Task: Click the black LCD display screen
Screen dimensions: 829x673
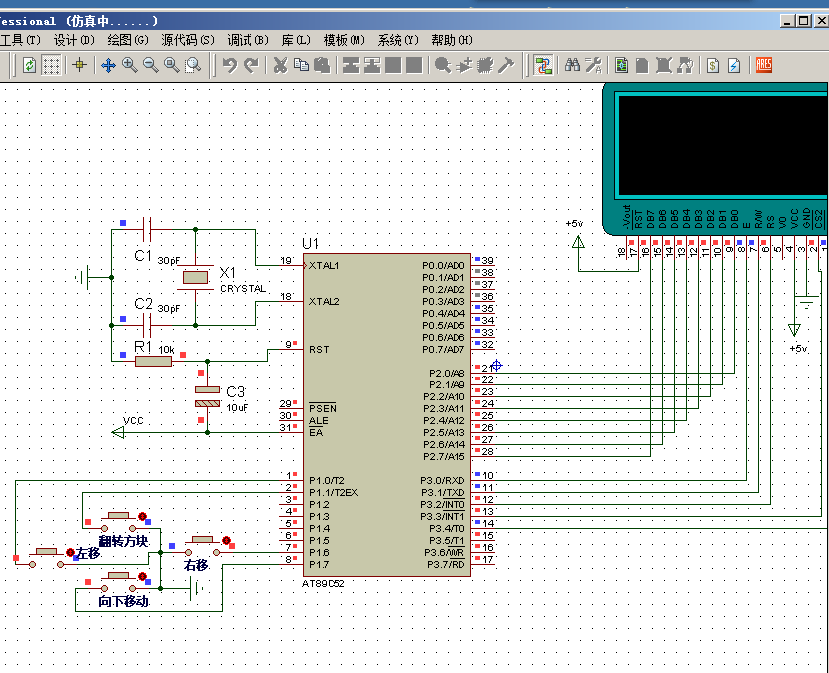Action: point(722,146)
